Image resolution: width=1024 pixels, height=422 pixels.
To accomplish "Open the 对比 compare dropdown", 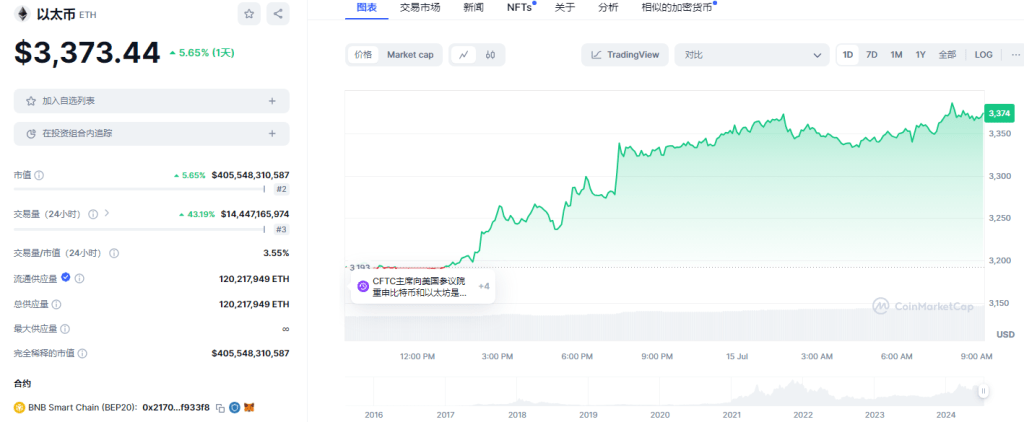I will point(752,55).
